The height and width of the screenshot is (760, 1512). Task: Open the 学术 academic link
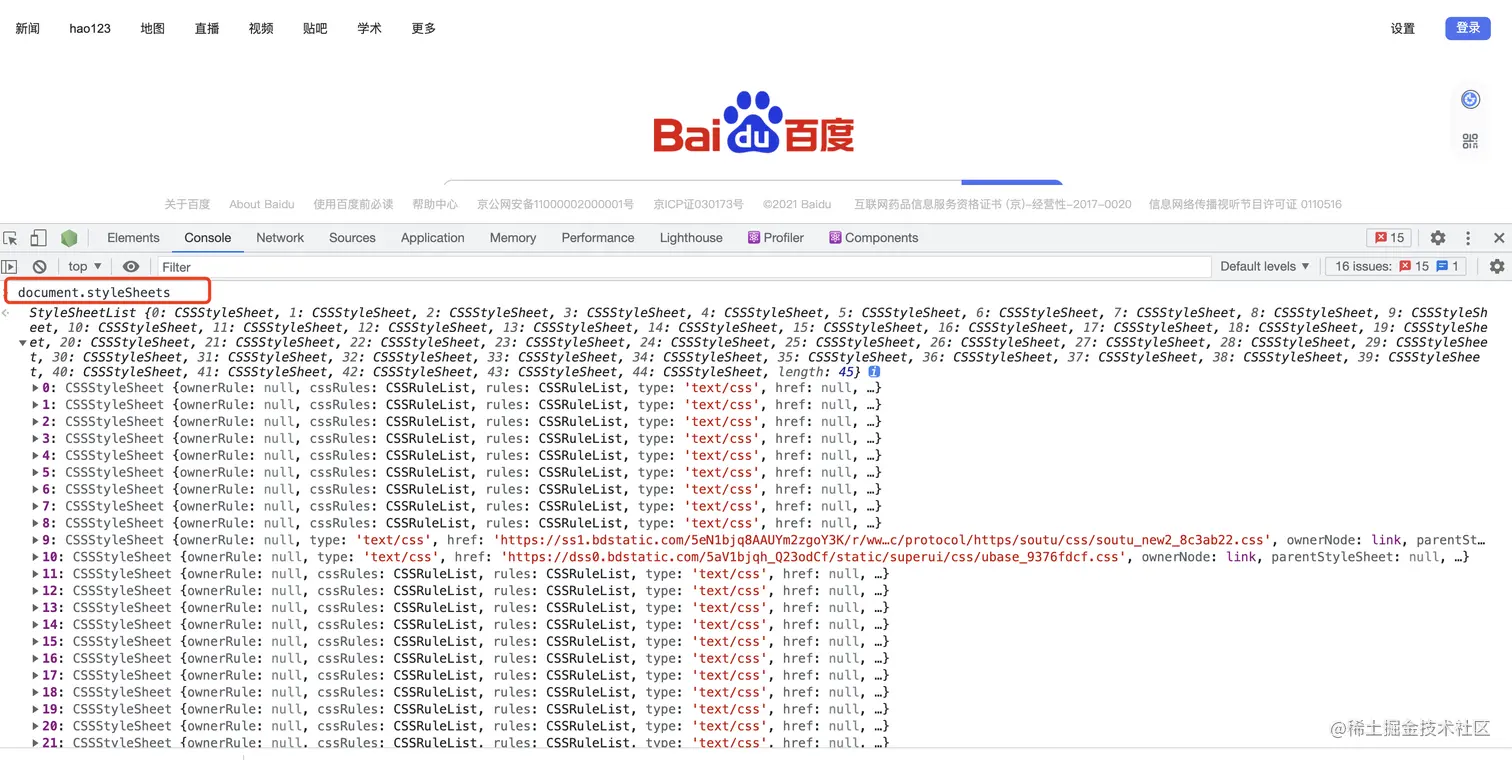click(369, 29)
